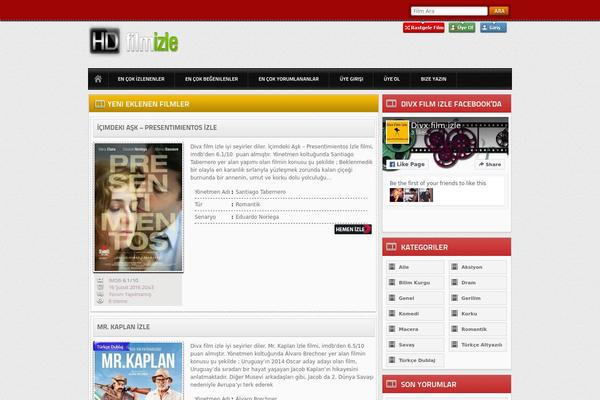Click the film icon beside Dram category
The image size is (600, 400).
pyautogui.click(x=455, y=282)
